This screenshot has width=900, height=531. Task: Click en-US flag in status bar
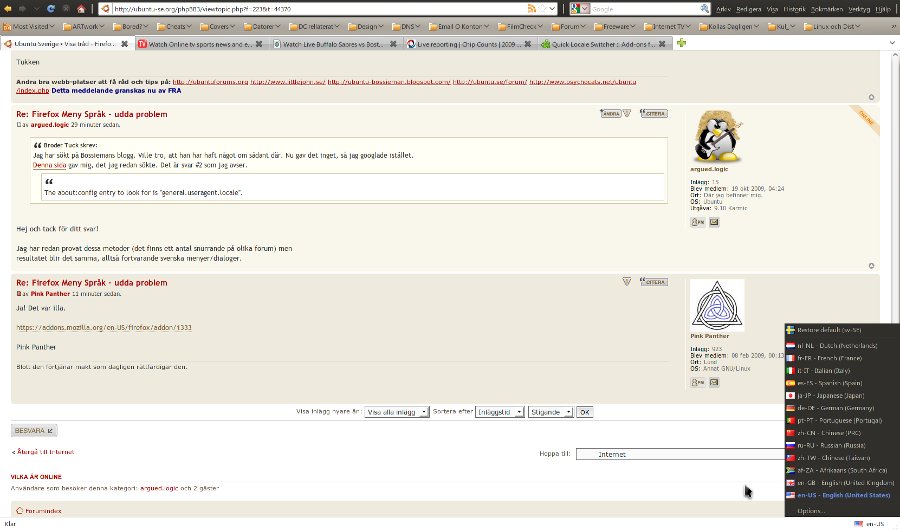pos(859,524)
